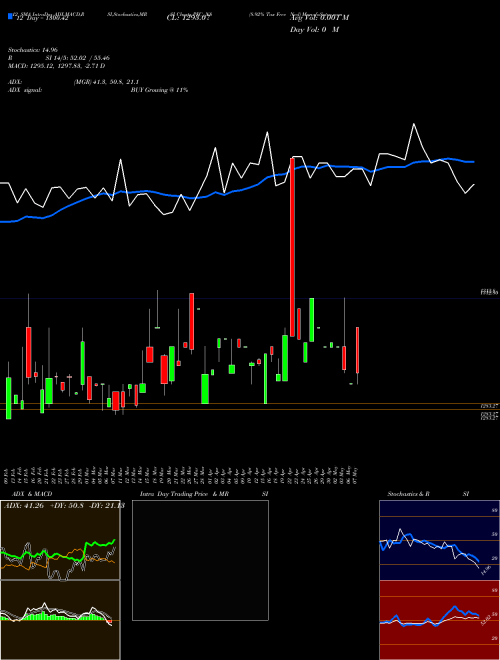The image size is (500, 660).
Task: Click the "52.02" value in the red RSI panel
Action: click(486, 620)
